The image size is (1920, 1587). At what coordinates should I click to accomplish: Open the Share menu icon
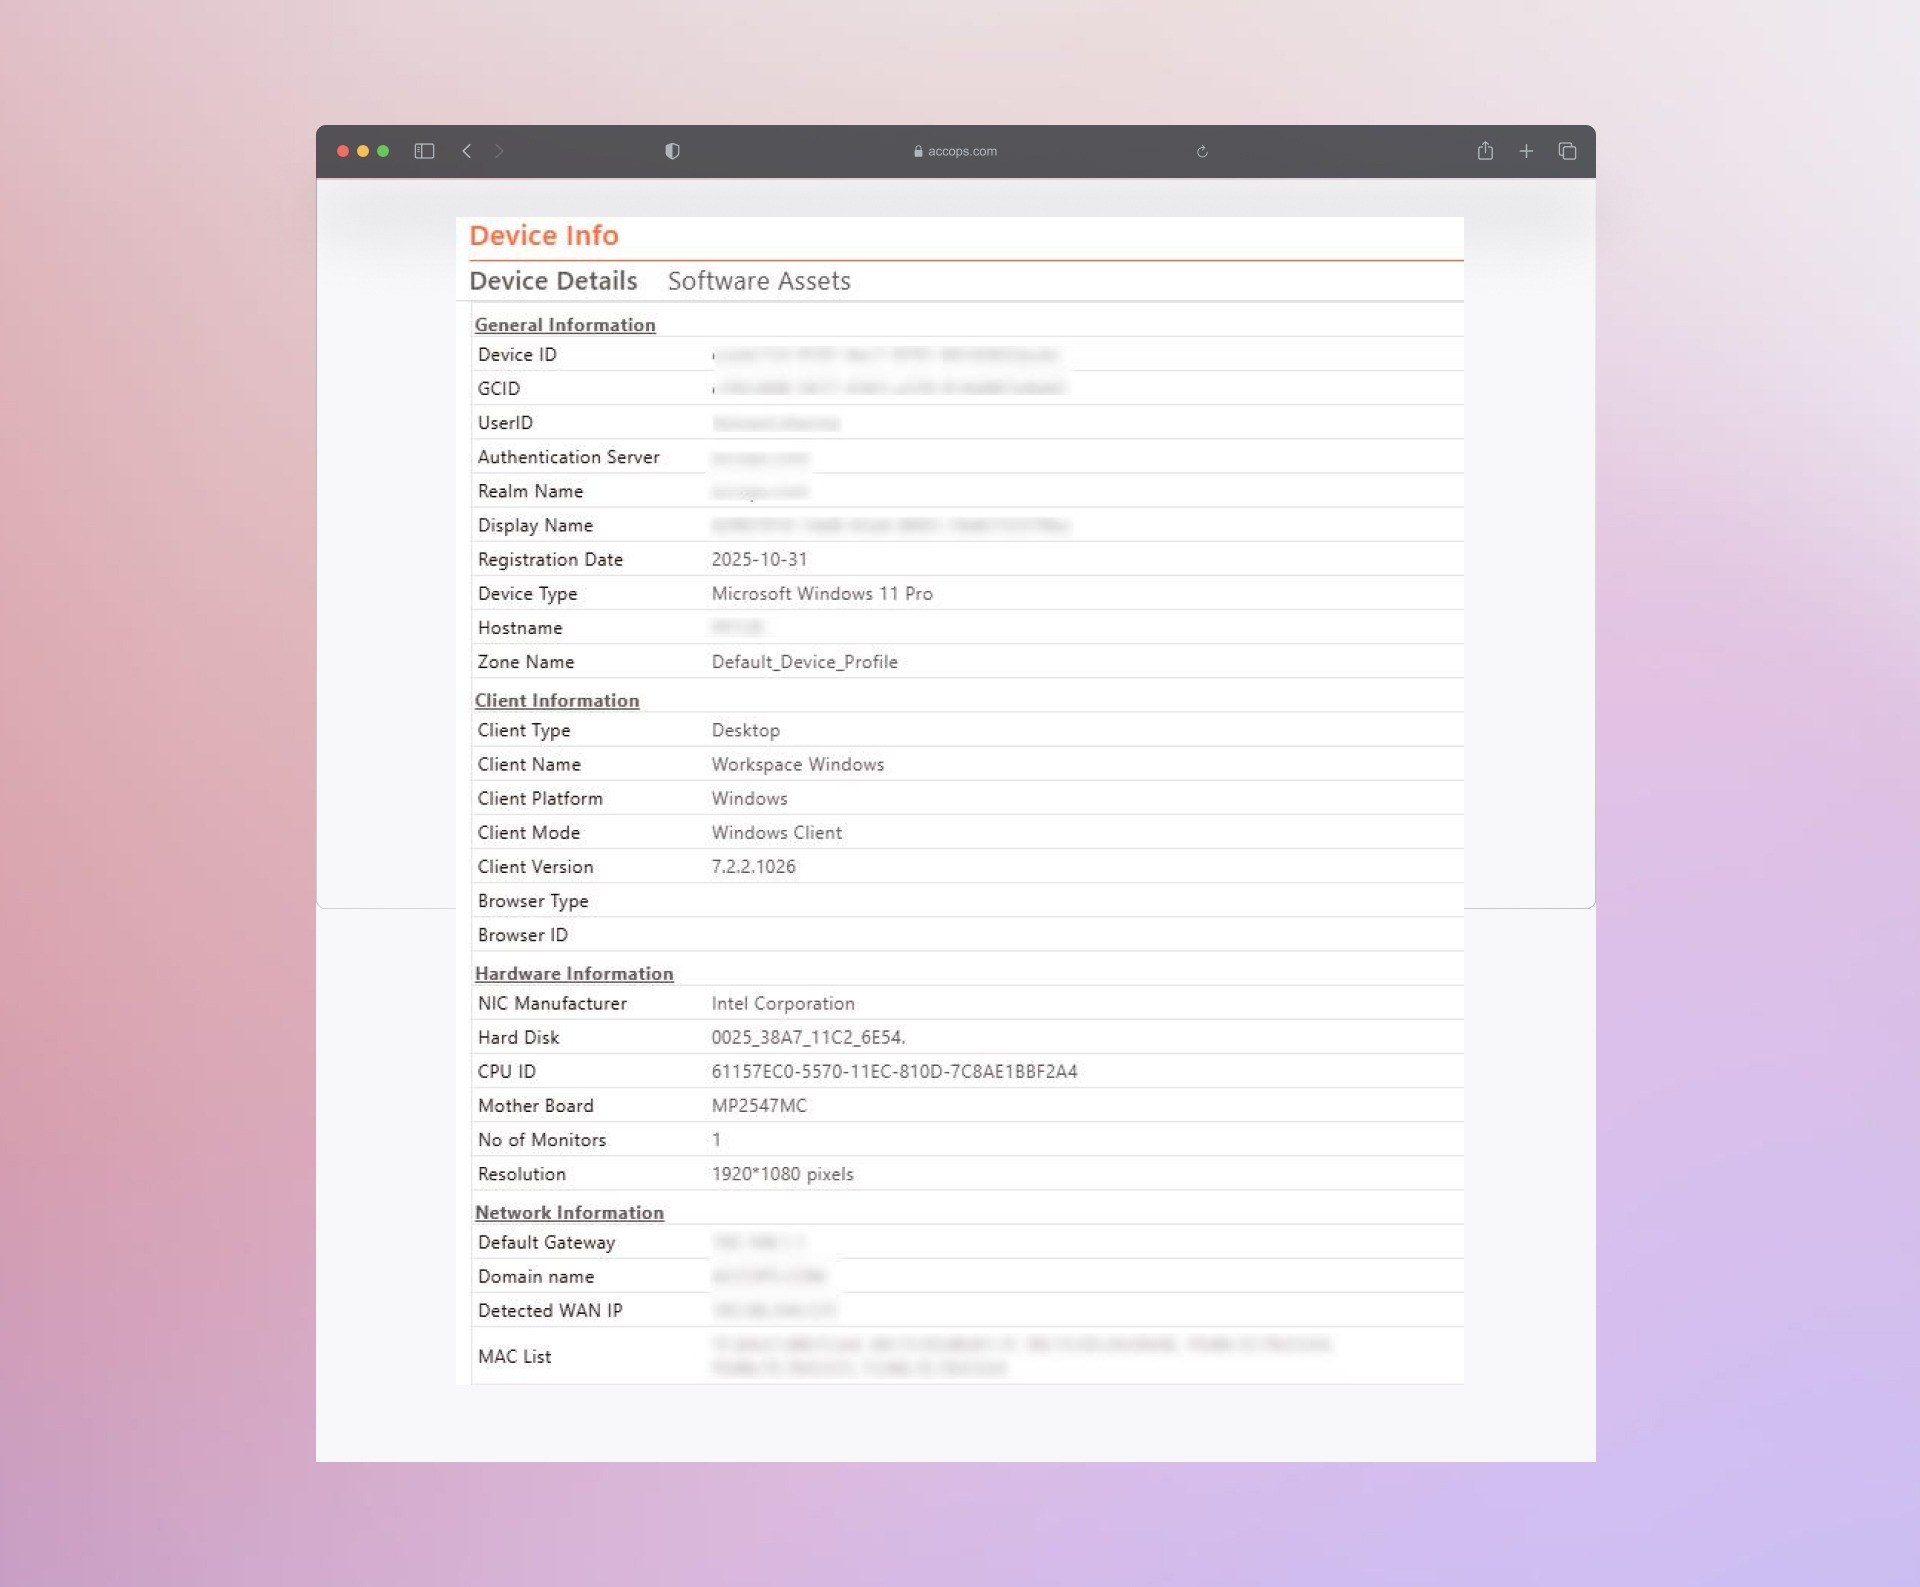(1485, 151)
